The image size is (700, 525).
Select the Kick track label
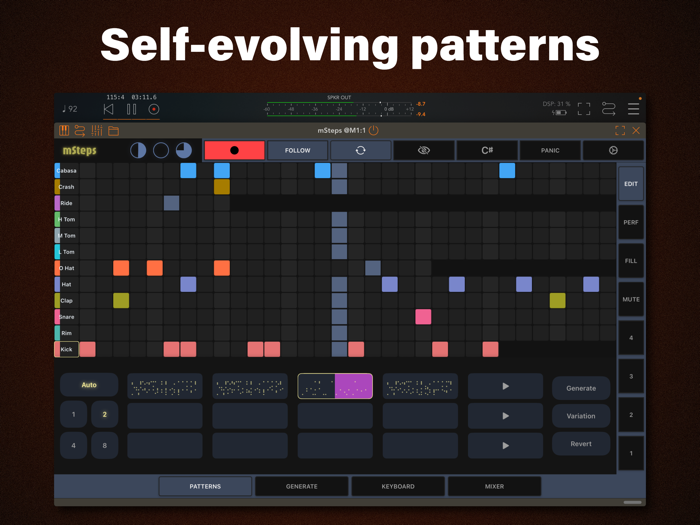66,349
